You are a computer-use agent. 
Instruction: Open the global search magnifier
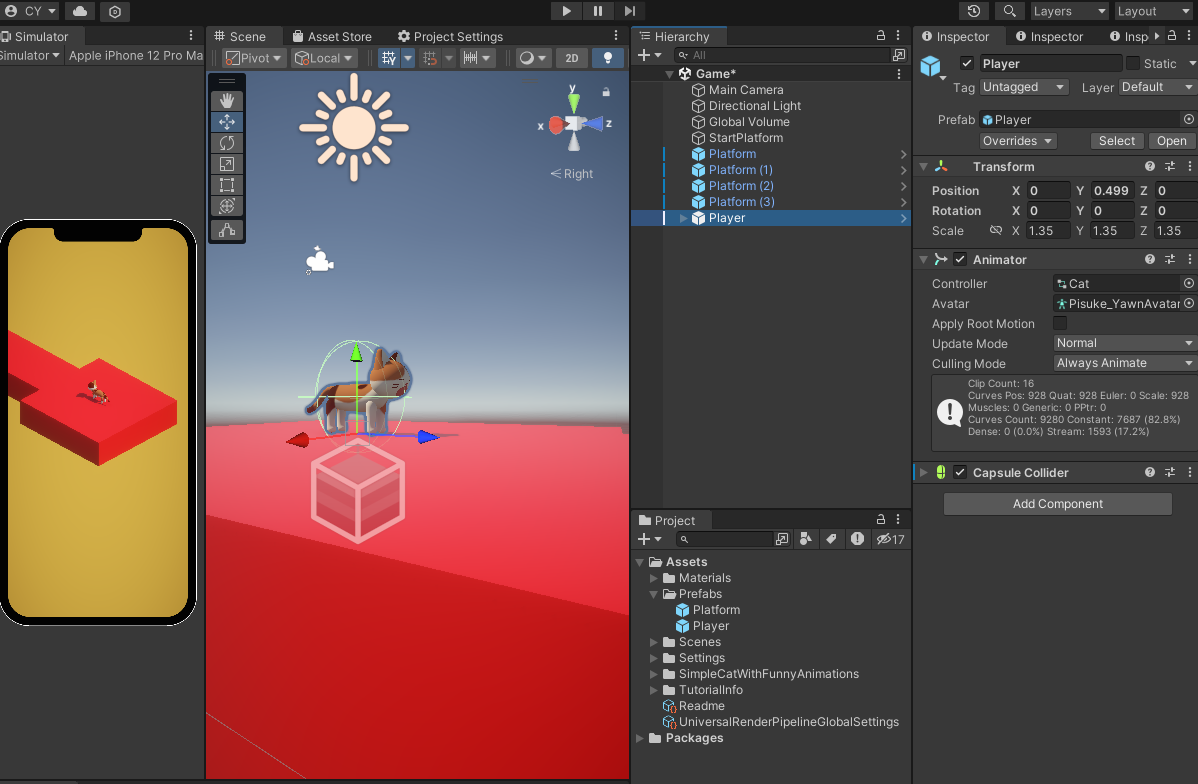pos(1009,11)
